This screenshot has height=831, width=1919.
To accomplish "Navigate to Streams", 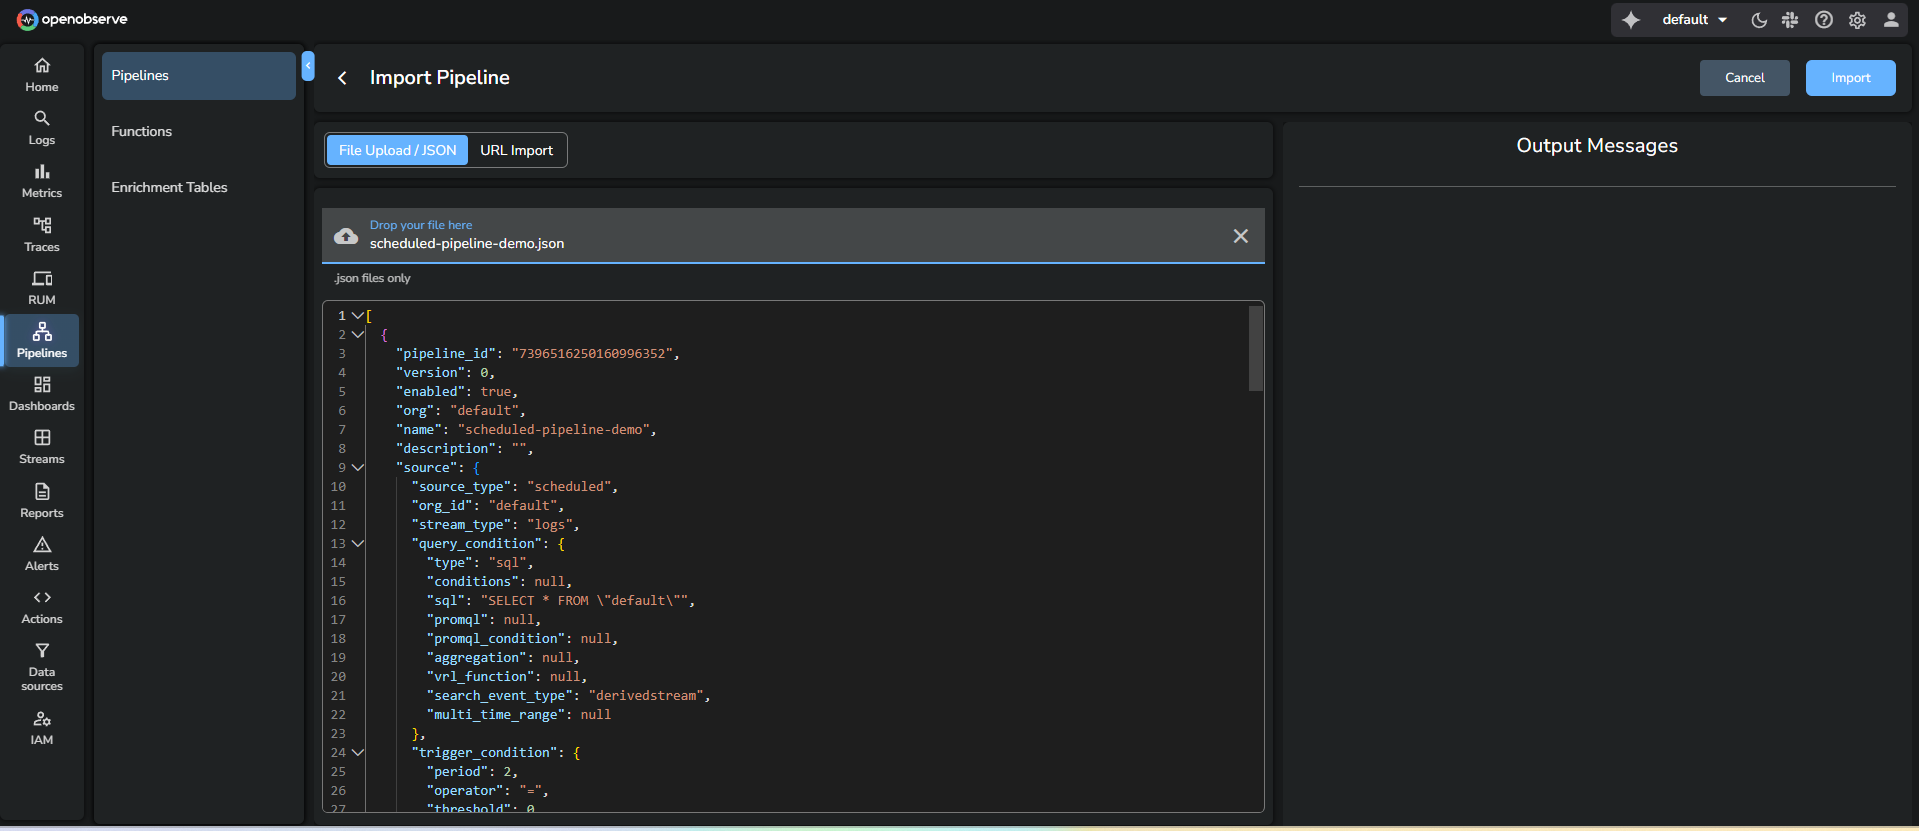I will 41,447.
